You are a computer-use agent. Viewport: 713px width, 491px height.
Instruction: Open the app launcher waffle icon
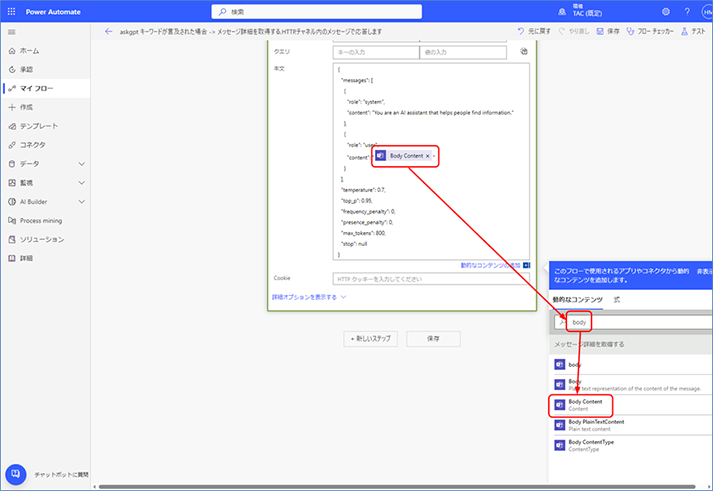[11, 11]
